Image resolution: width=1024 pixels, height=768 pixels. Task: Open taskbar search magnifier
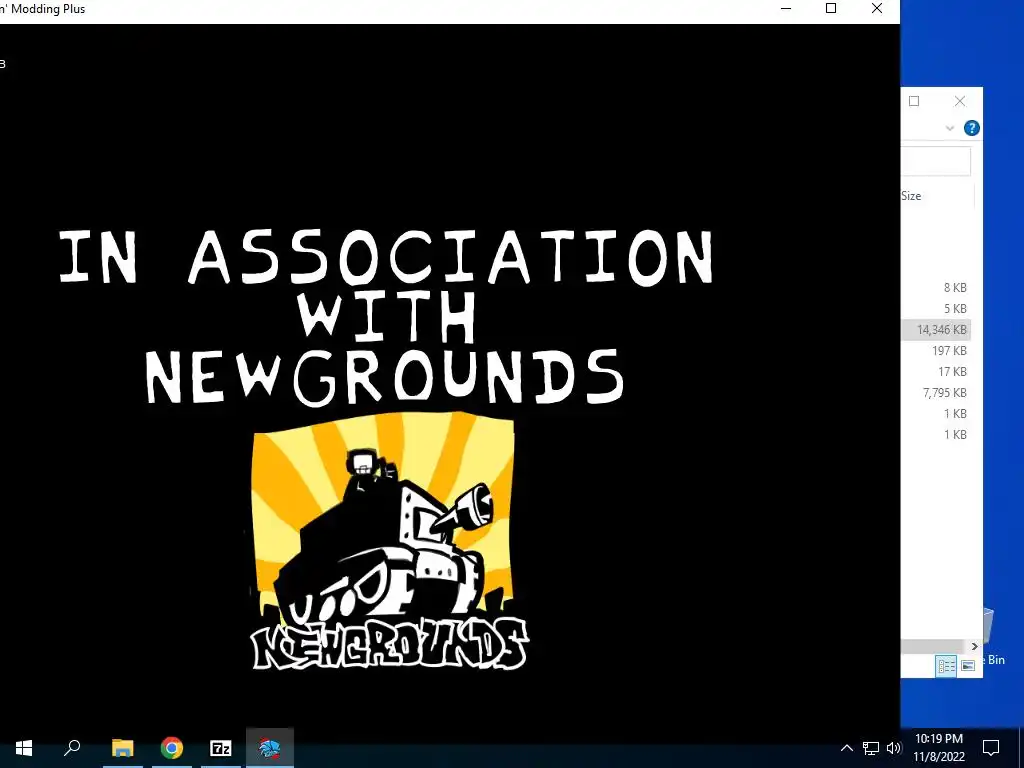pyautogui.click(x=72, y=748)
